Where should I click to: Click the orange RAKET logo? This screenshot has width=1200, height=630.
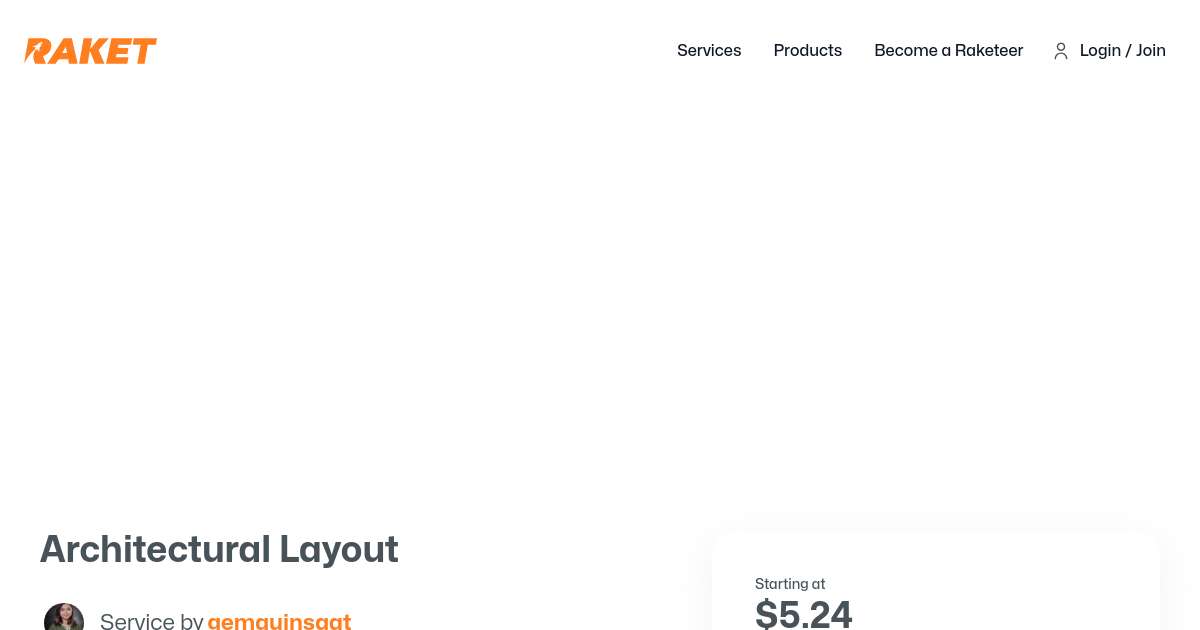90,51
